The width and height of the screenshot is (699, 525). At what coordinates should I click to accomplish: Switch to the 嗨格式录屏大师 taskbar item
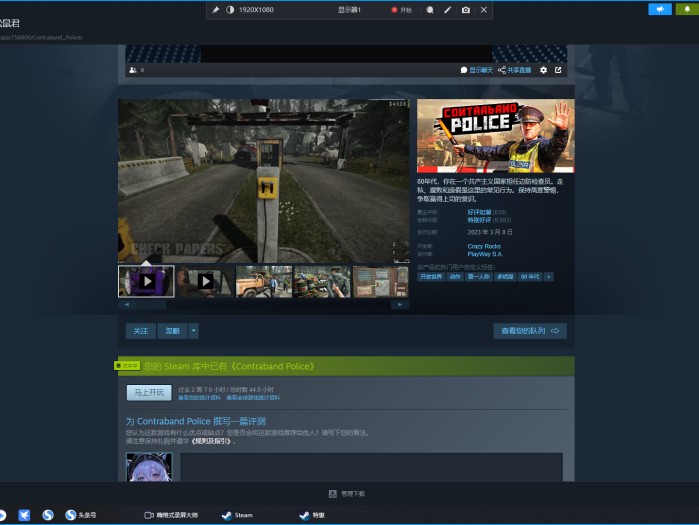[171, 515]
